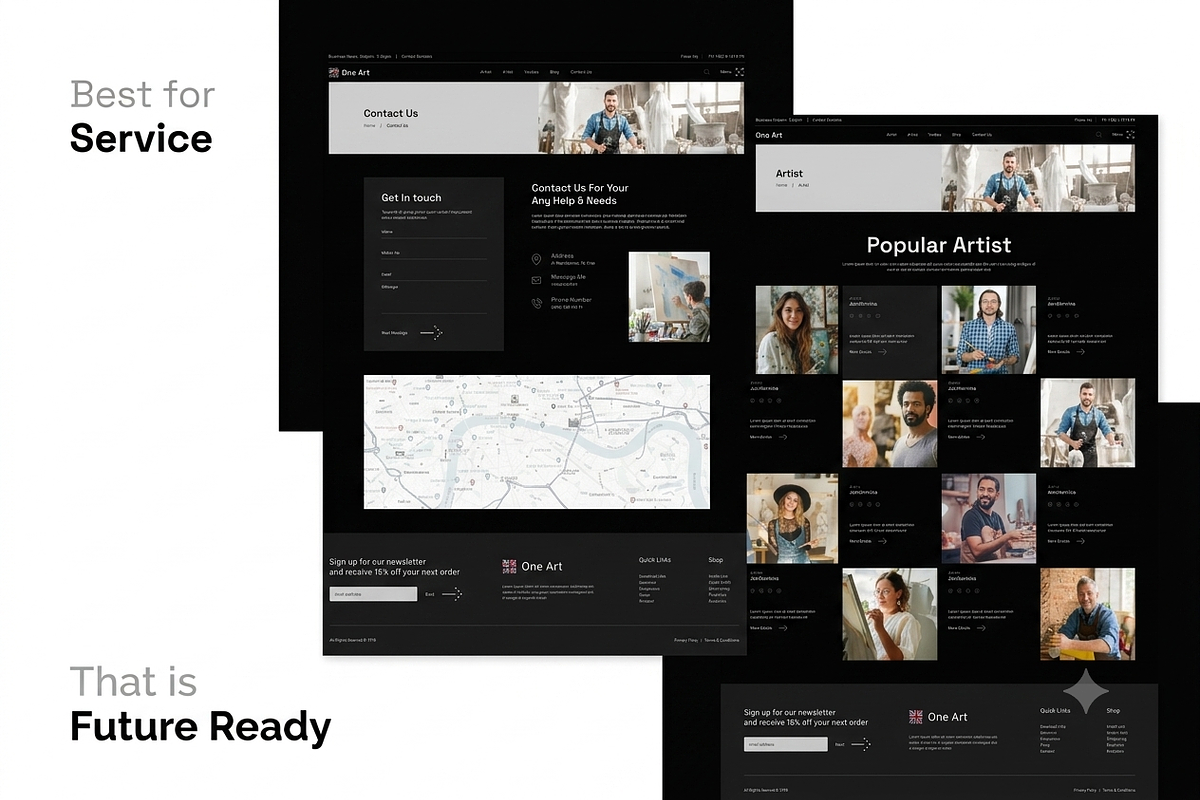Click the Artist page hero banner photo
This screenshot has width=1200, height=800.
coord(1038,178)
